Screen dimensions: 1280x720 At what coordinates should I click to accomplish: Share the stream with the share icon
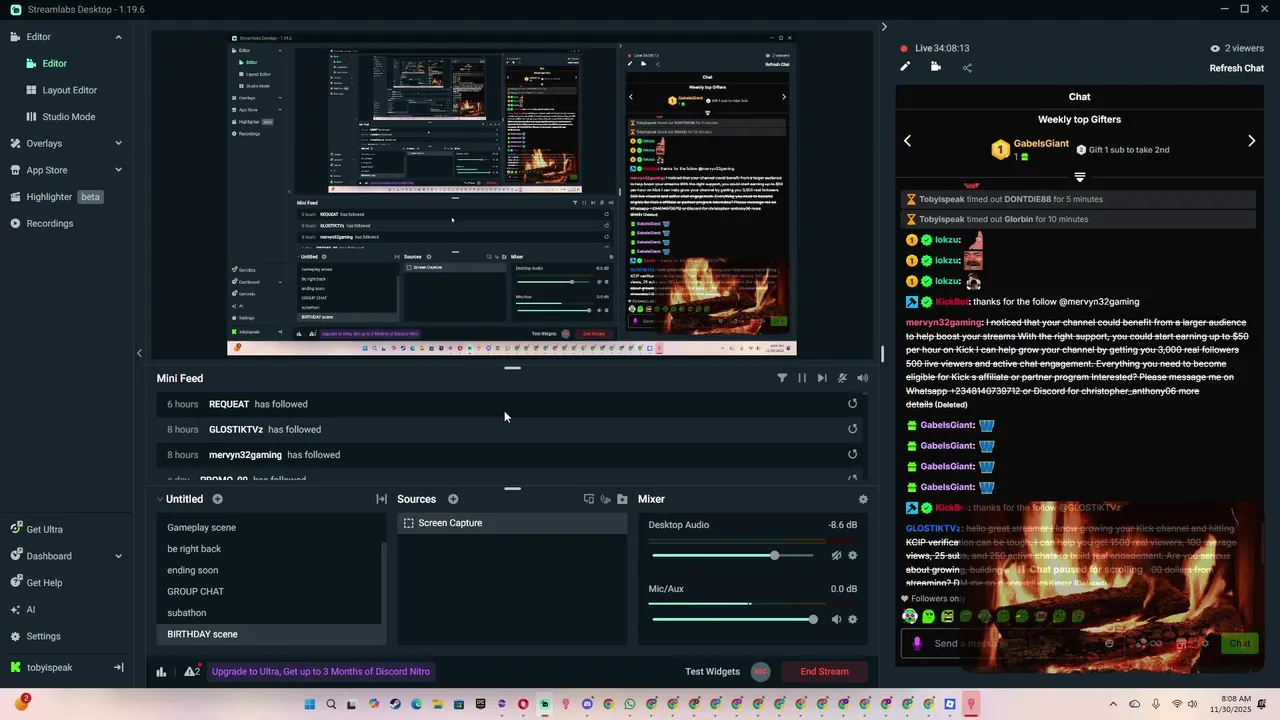pos(967,68)
